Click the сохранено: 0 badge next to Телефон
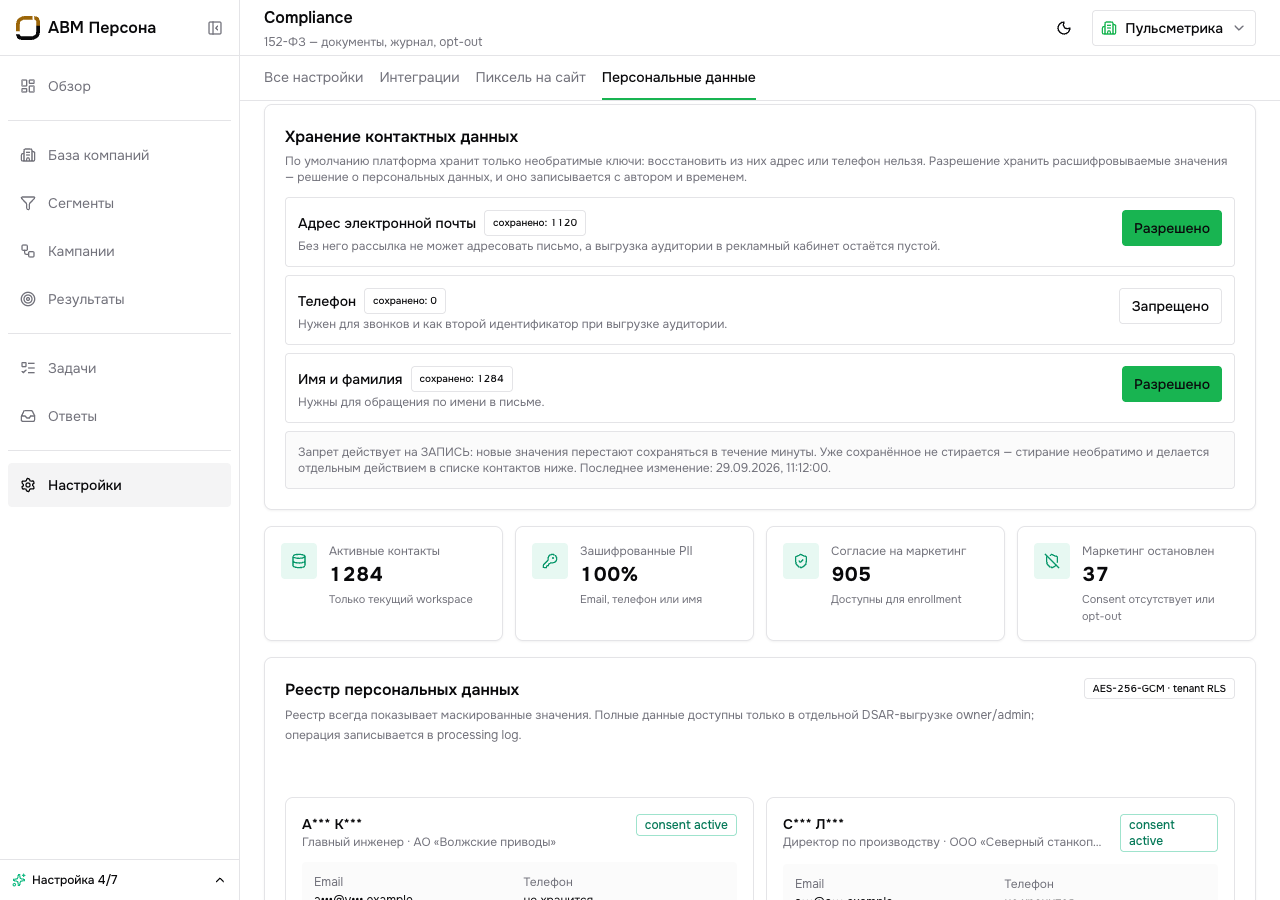The height and width of the screenshot is (900, 1280). (405, 301)
